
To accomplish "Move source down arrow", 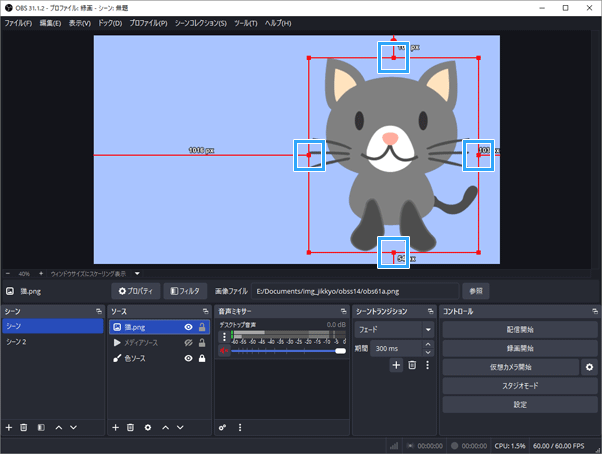I will (180, 427).
